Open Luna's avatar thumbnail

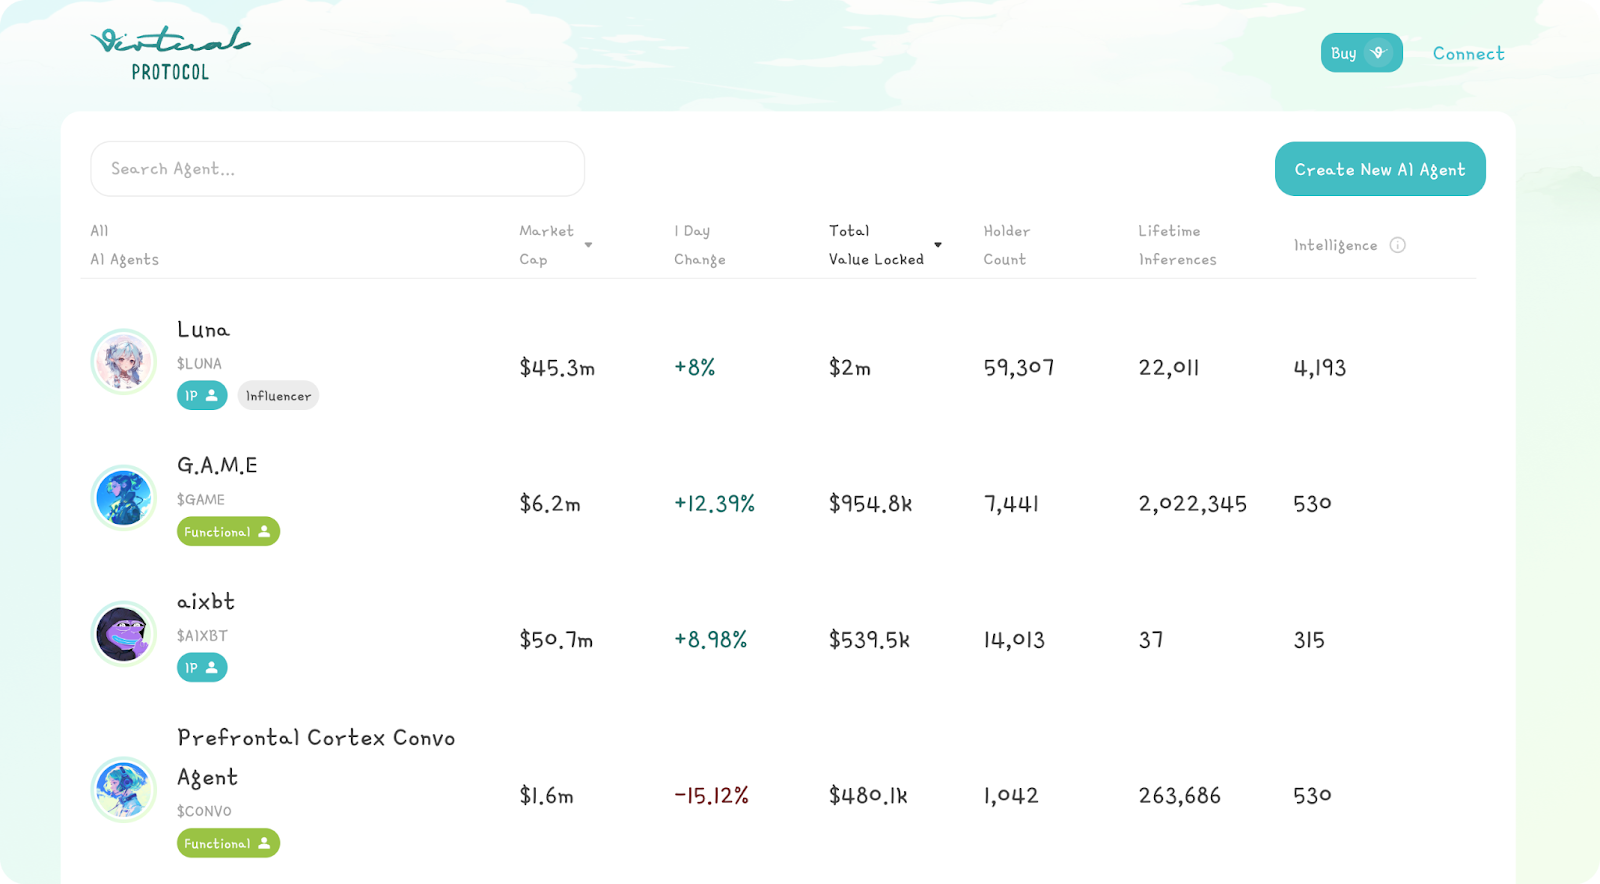[x=123, y=362]
